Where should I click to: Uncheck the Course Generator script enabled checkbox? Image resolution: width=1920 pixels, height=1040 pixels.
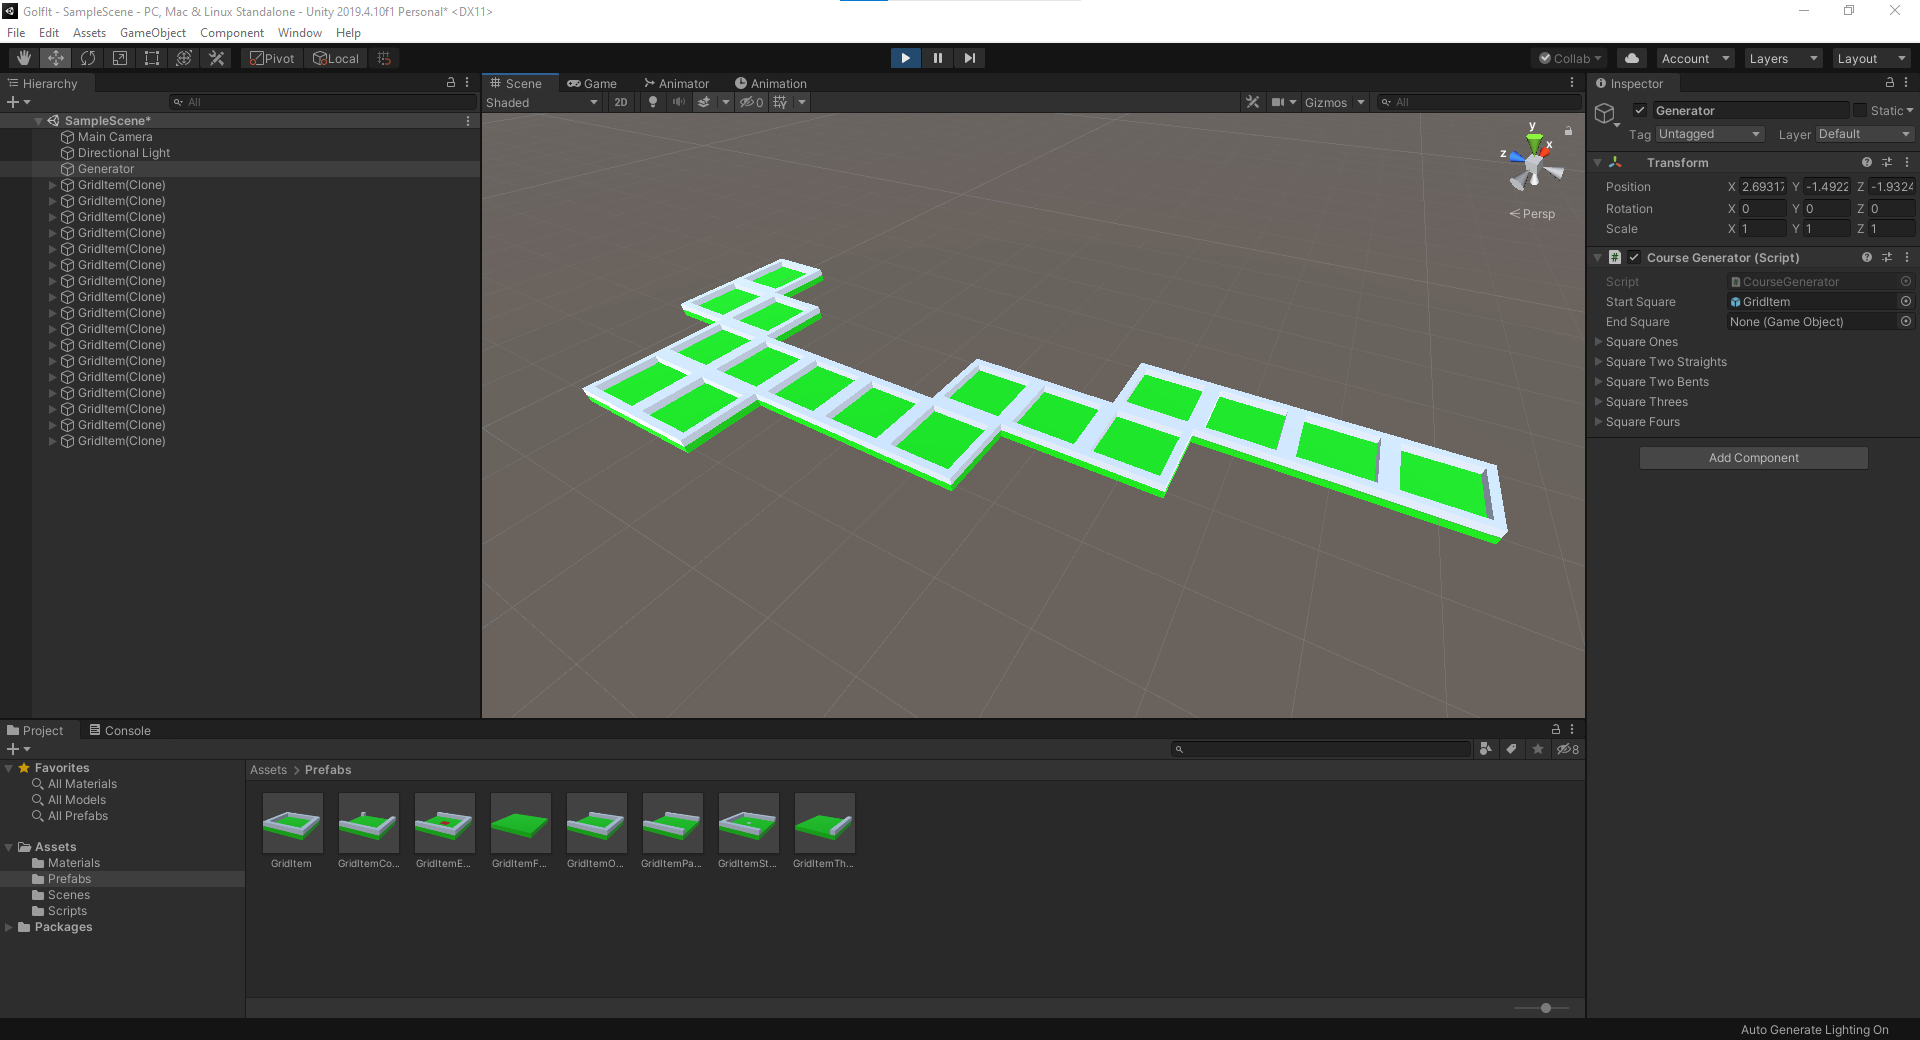click(x=1635, y=257)
